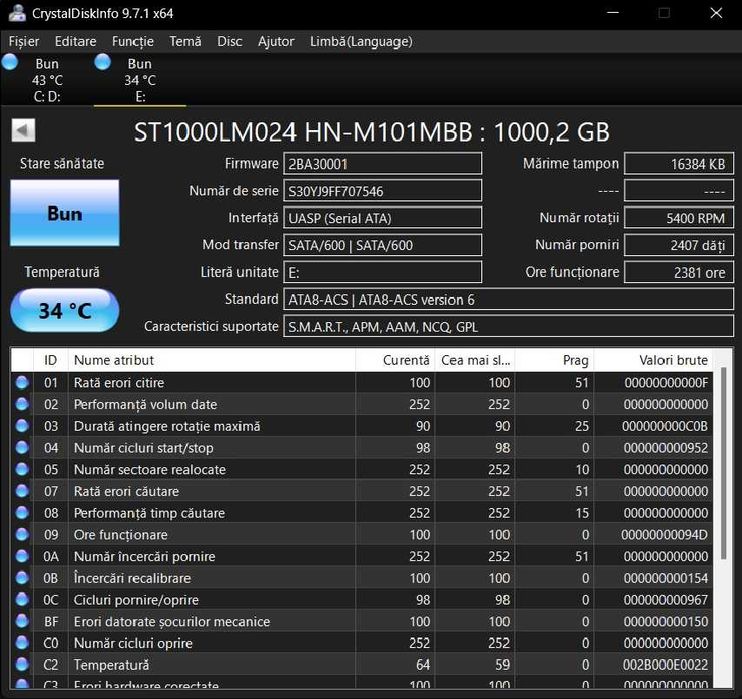
Task: Click status orb for row 0A încercări pornire
Action: [22, 556]
